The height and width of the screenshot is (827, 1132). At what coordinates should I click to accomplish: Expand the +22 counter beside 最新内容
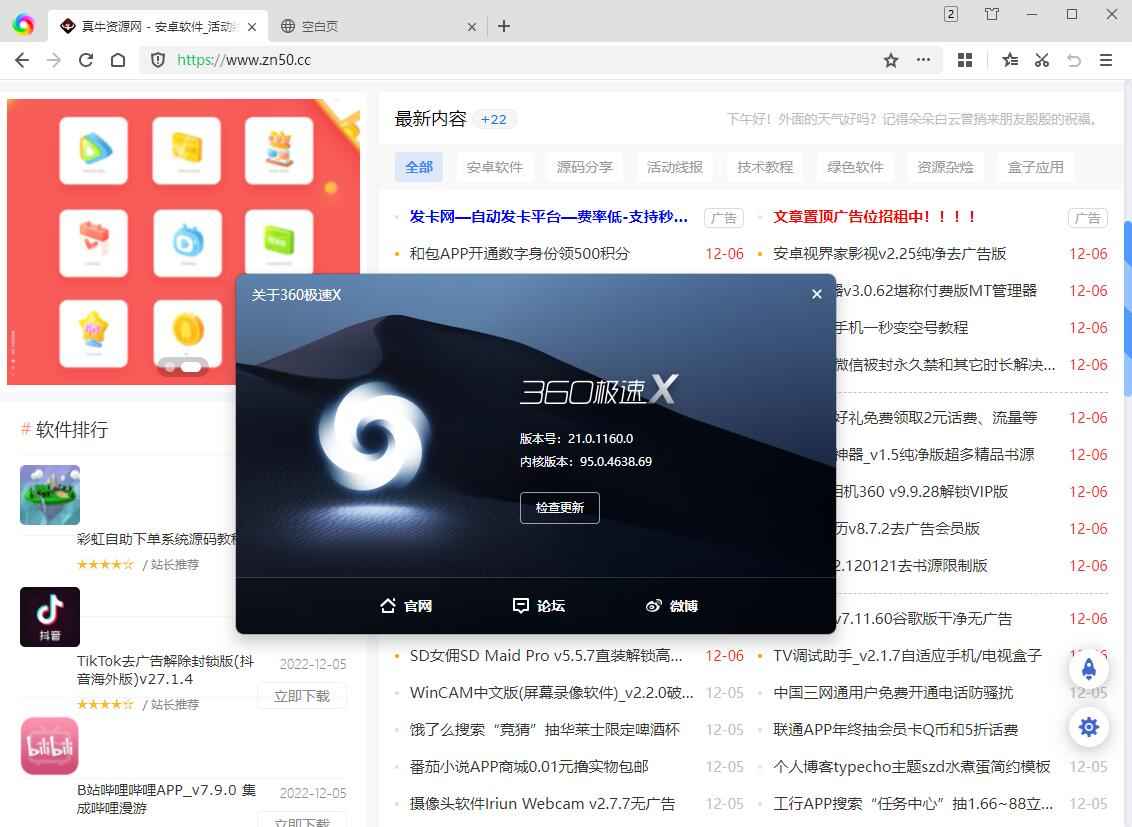pyautogui.click(x=494, y=118)
